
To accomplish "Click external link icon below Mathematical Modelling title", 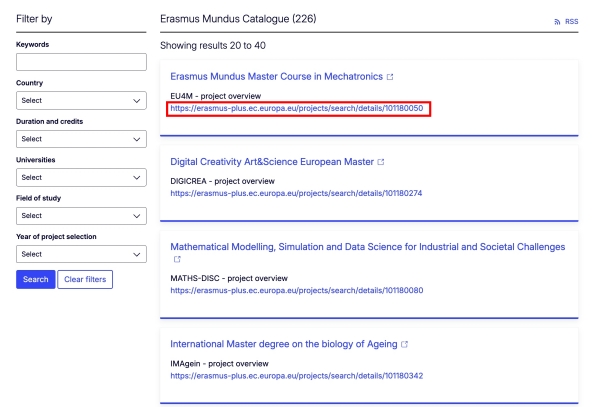I will pyautogui.click(x=177, y=260).
